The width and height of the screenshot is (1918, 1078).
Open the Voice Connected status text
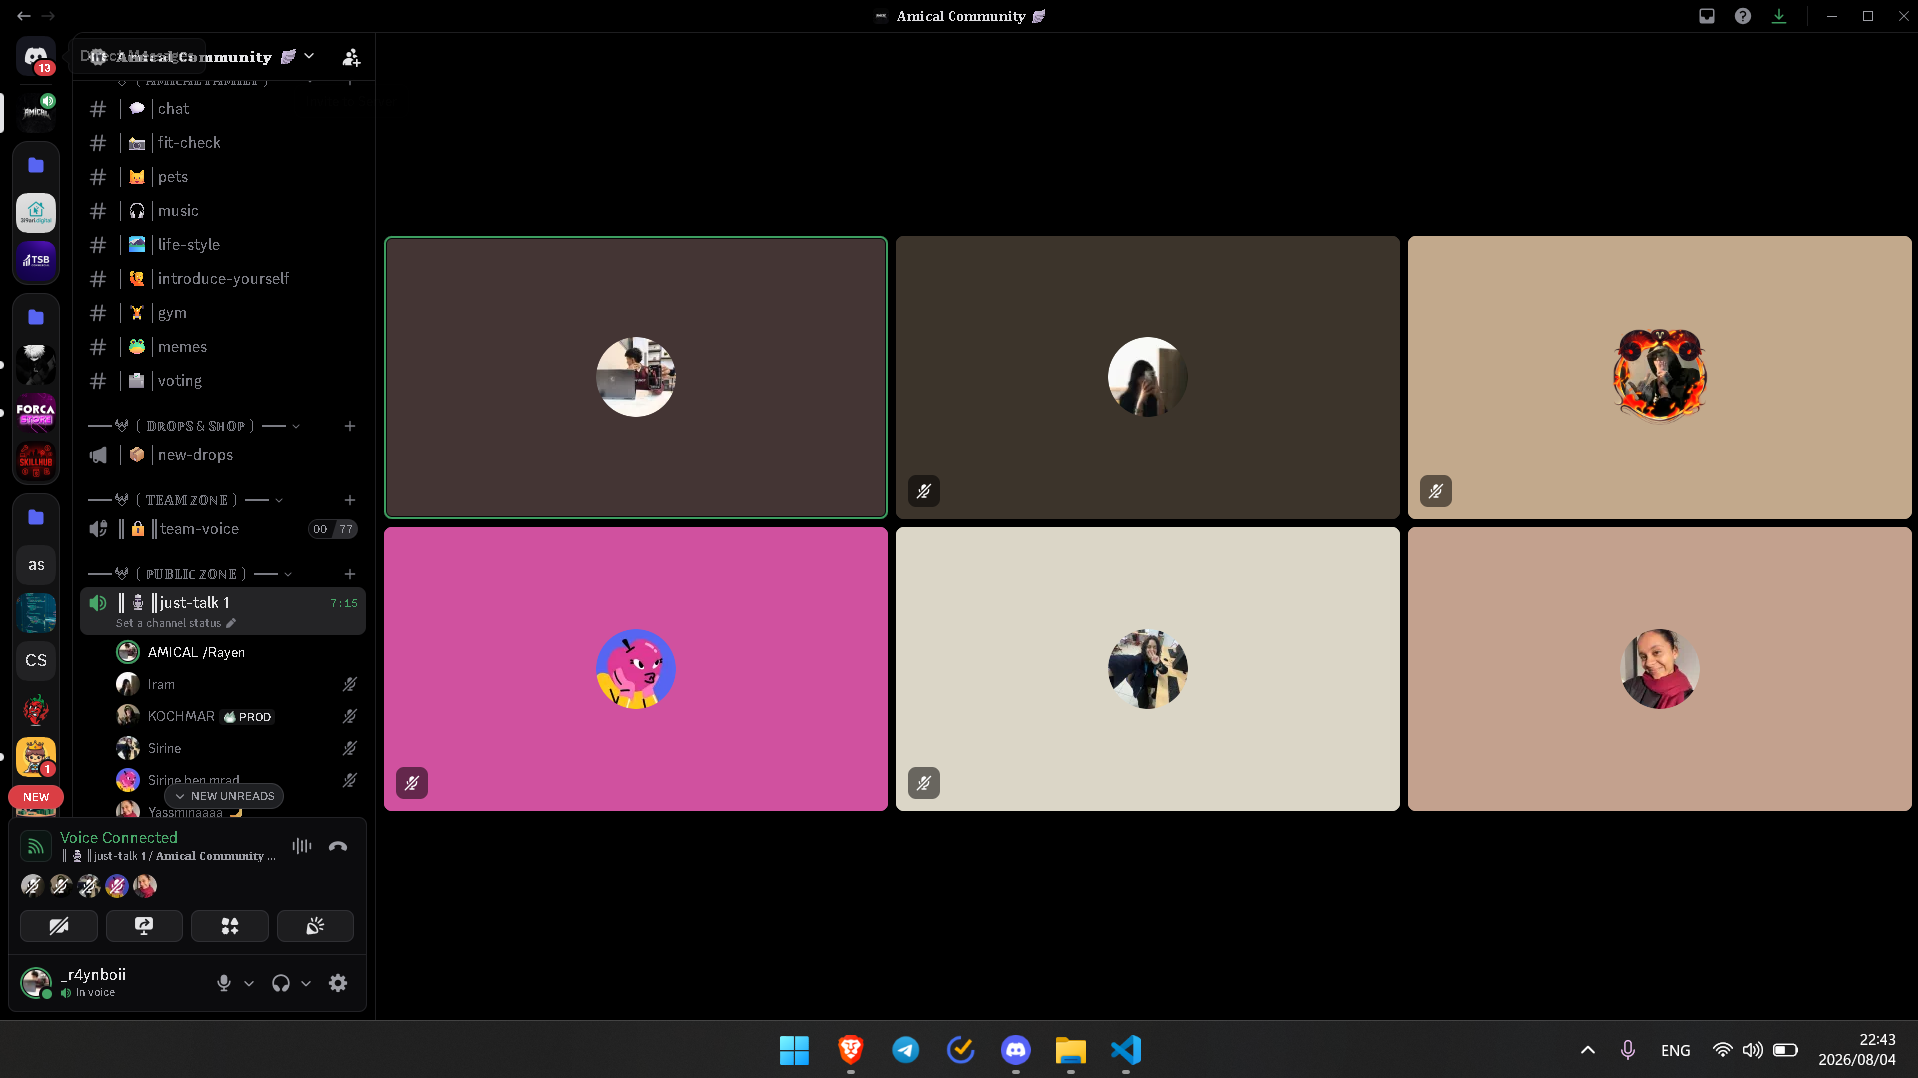point(119,838)
